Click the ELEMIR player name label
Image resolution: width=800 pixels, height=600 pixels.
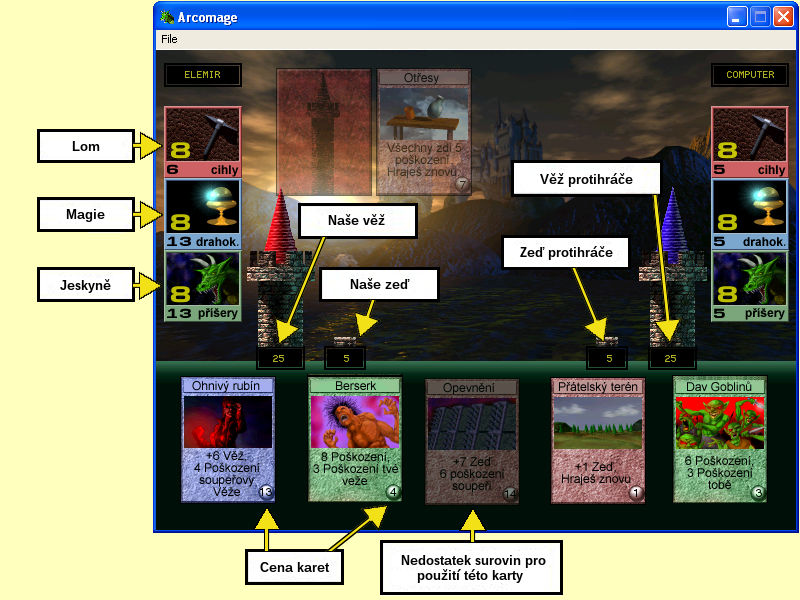(203, 74)
